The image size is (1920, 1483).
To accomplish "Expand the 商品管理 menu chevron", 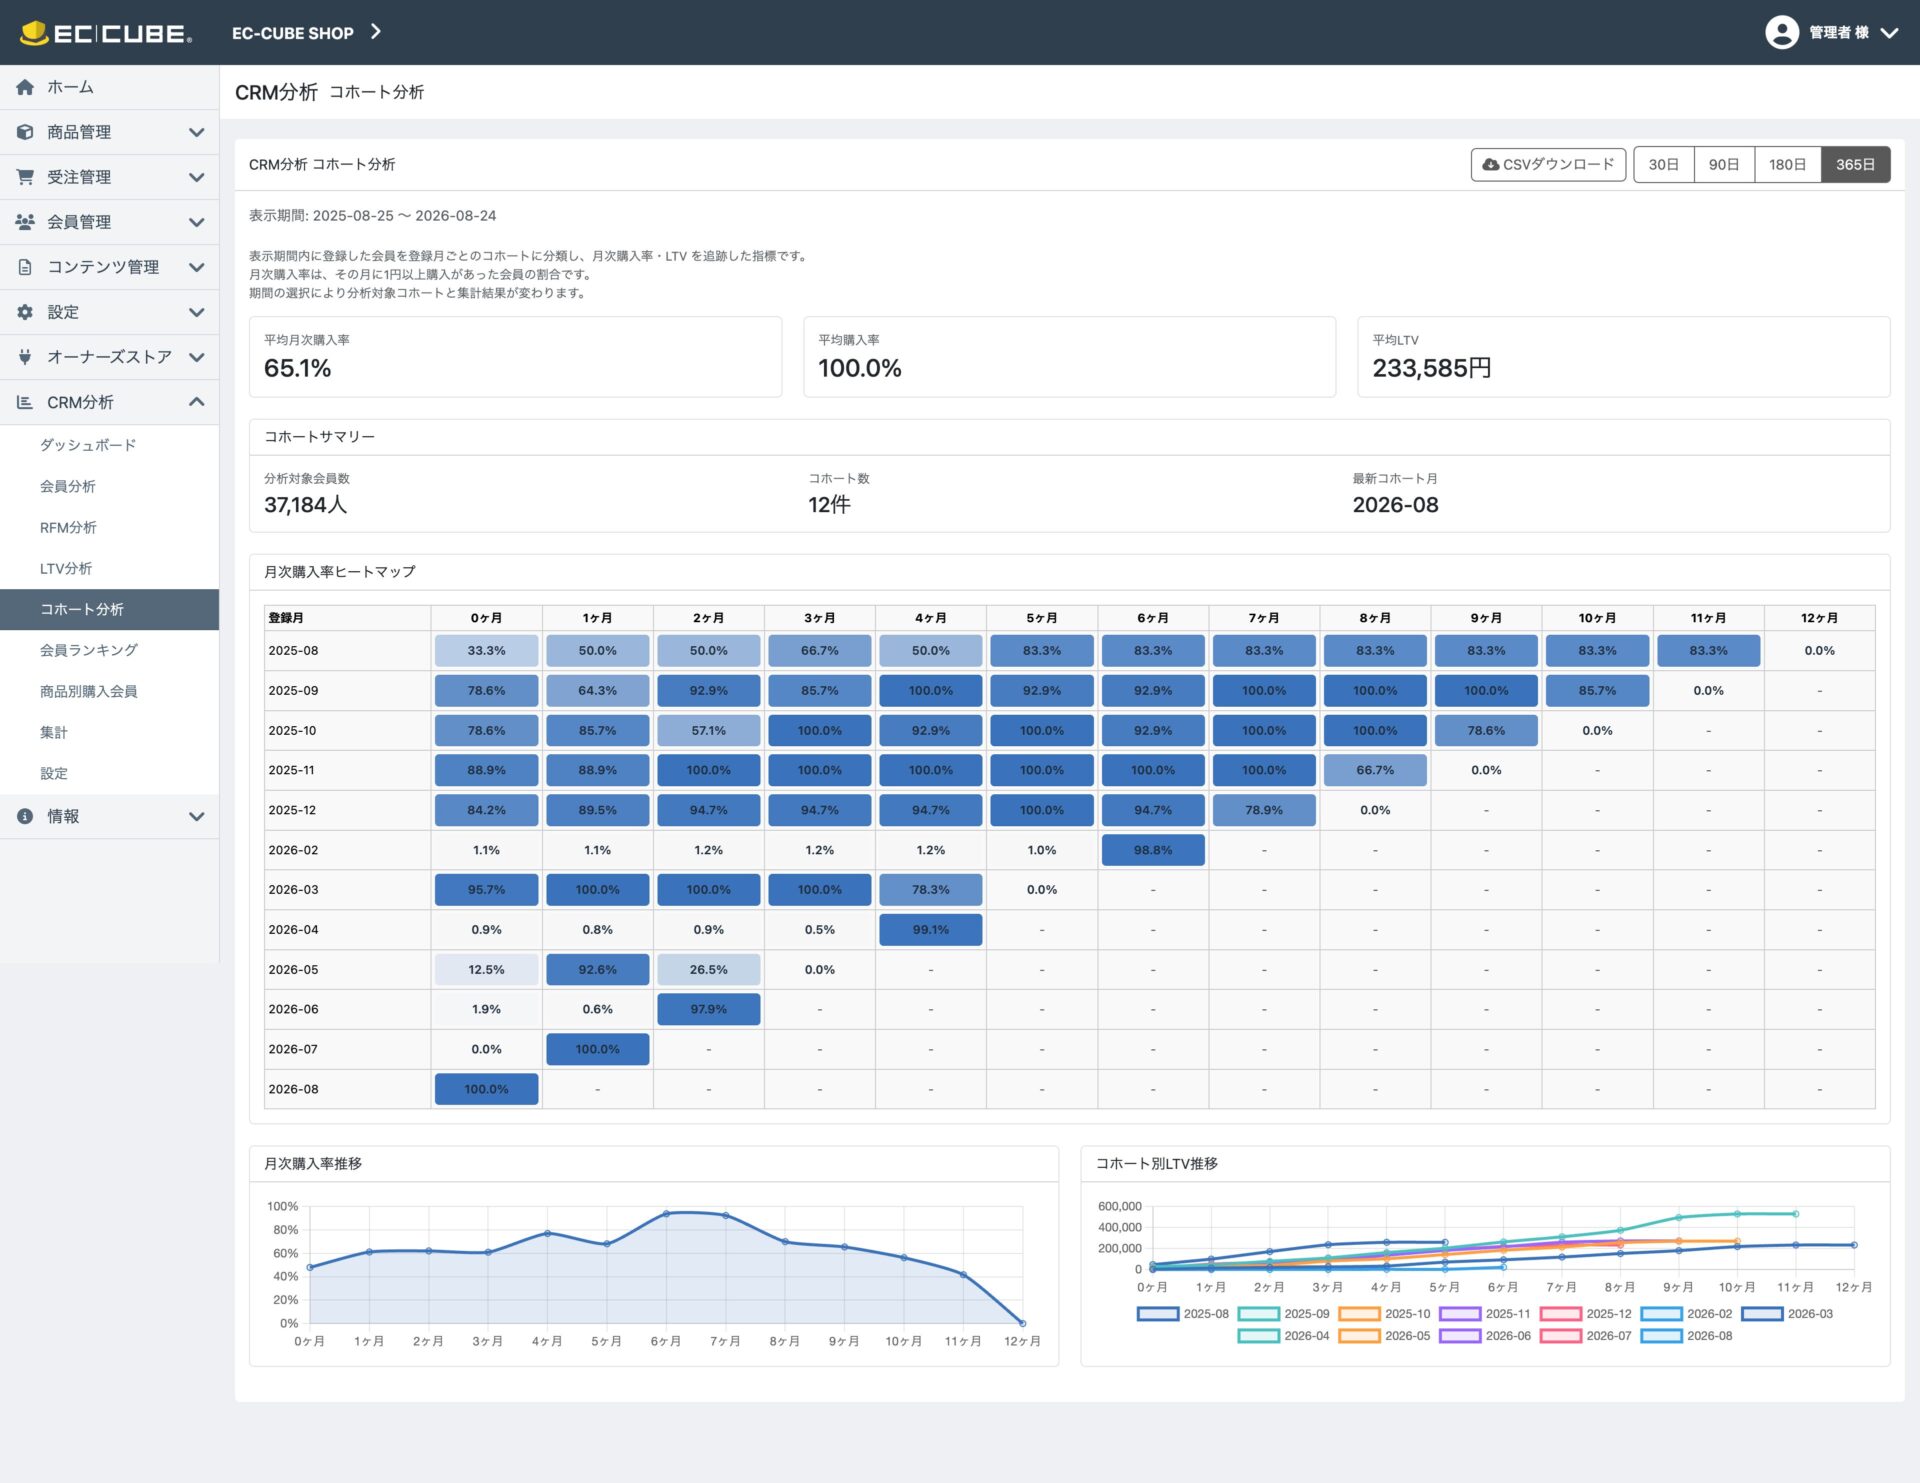I will 197,132.
